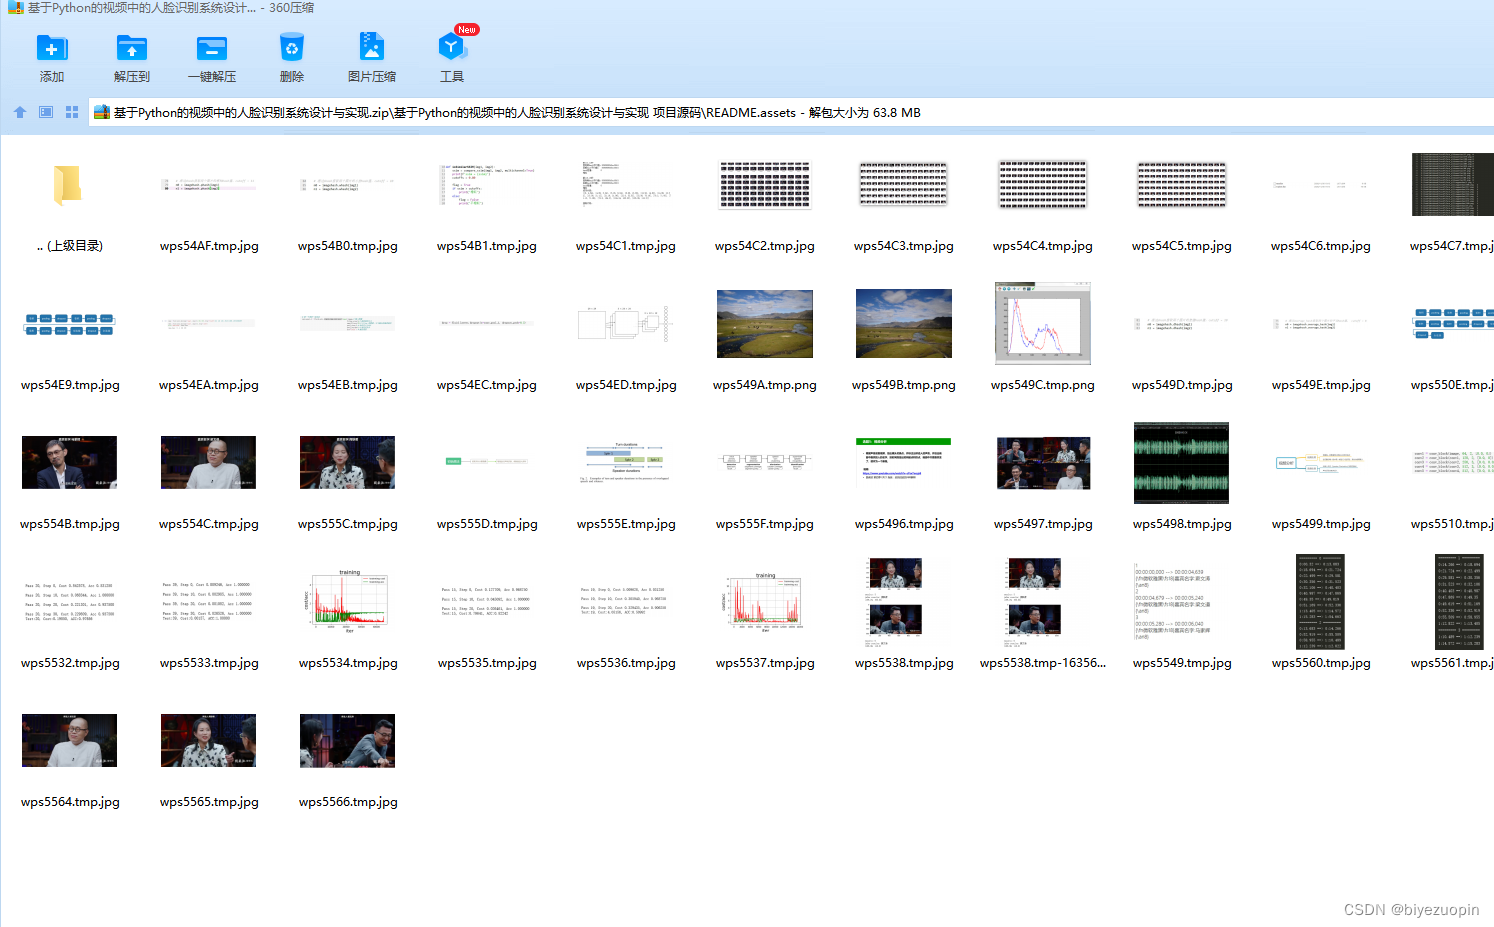Switch to the four-squares grid view icon
Viewport: 1494px width, 927px height.
pyautogui.click(x=72, y=113)
